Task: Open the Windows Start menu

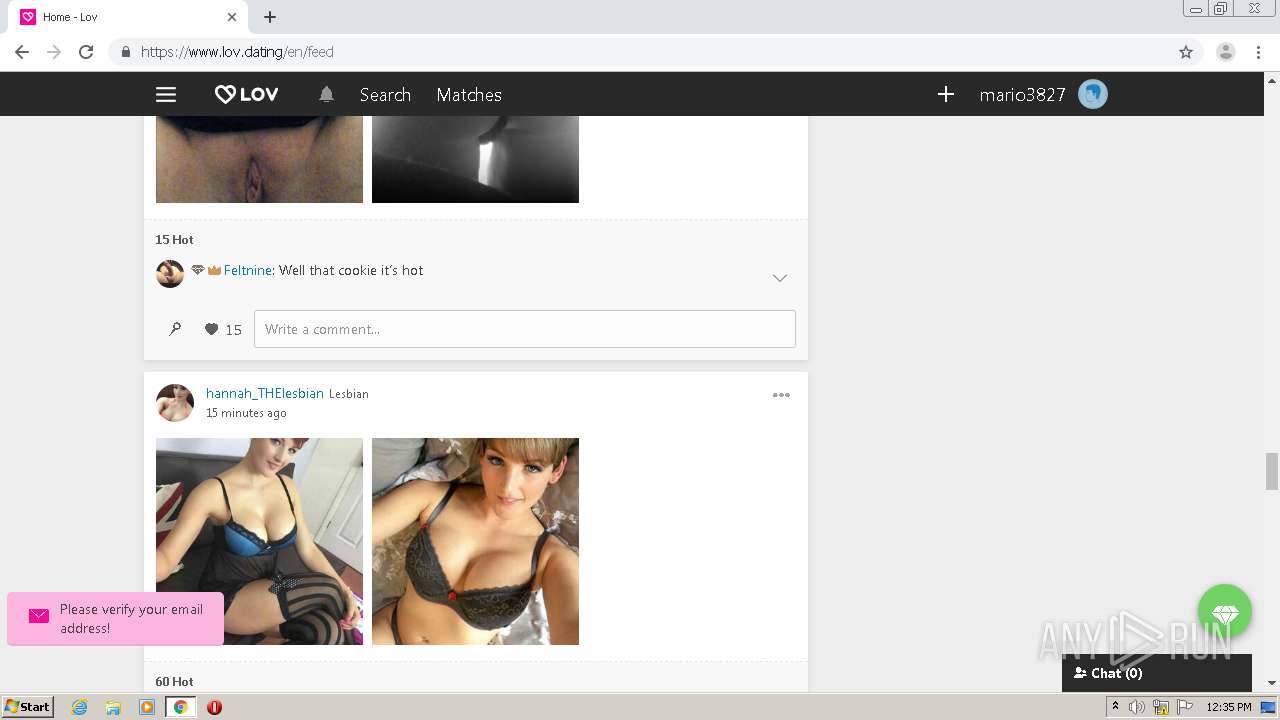Action: coord(28,707)
